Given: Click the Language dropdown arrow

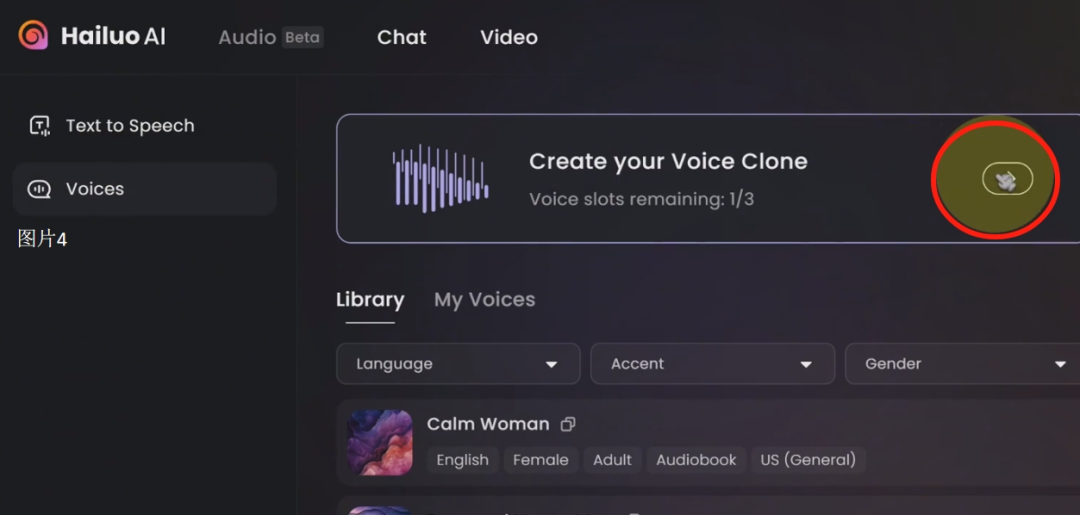Looking at the screenshot, I should [x=551, y=364].
